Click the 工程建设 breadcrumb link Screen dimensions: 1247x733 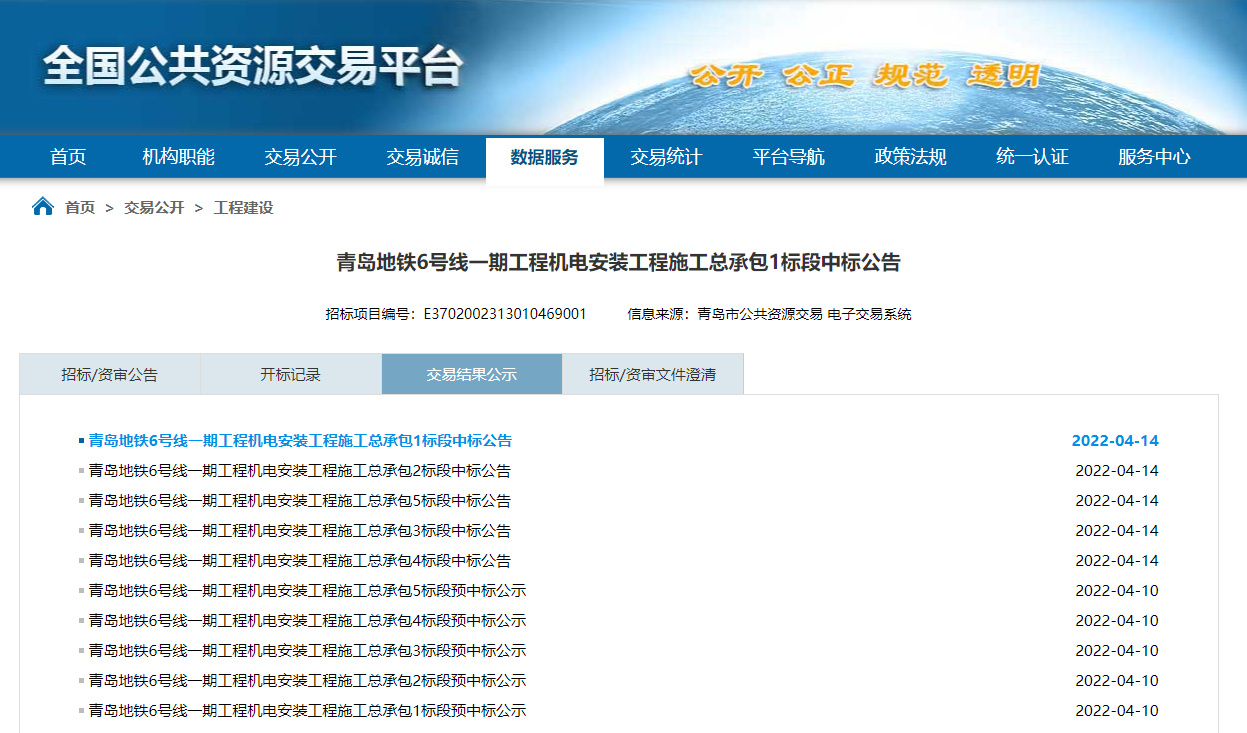pos(243,208)
